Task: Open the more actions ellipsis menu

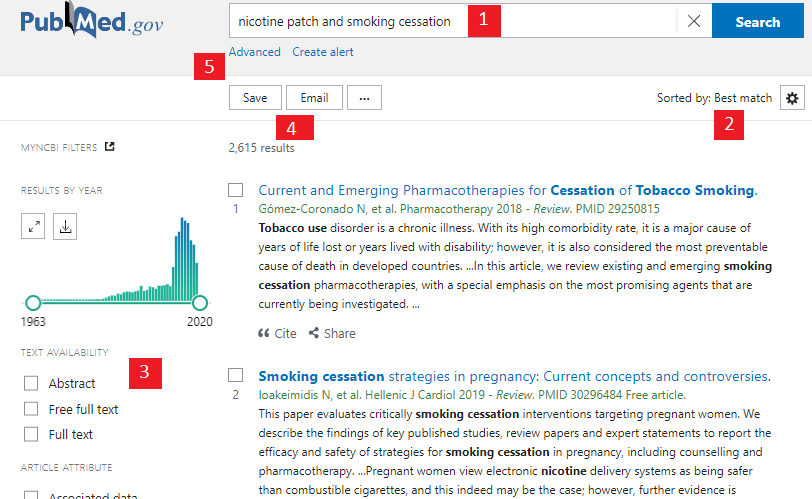Action: pos(365,98)
